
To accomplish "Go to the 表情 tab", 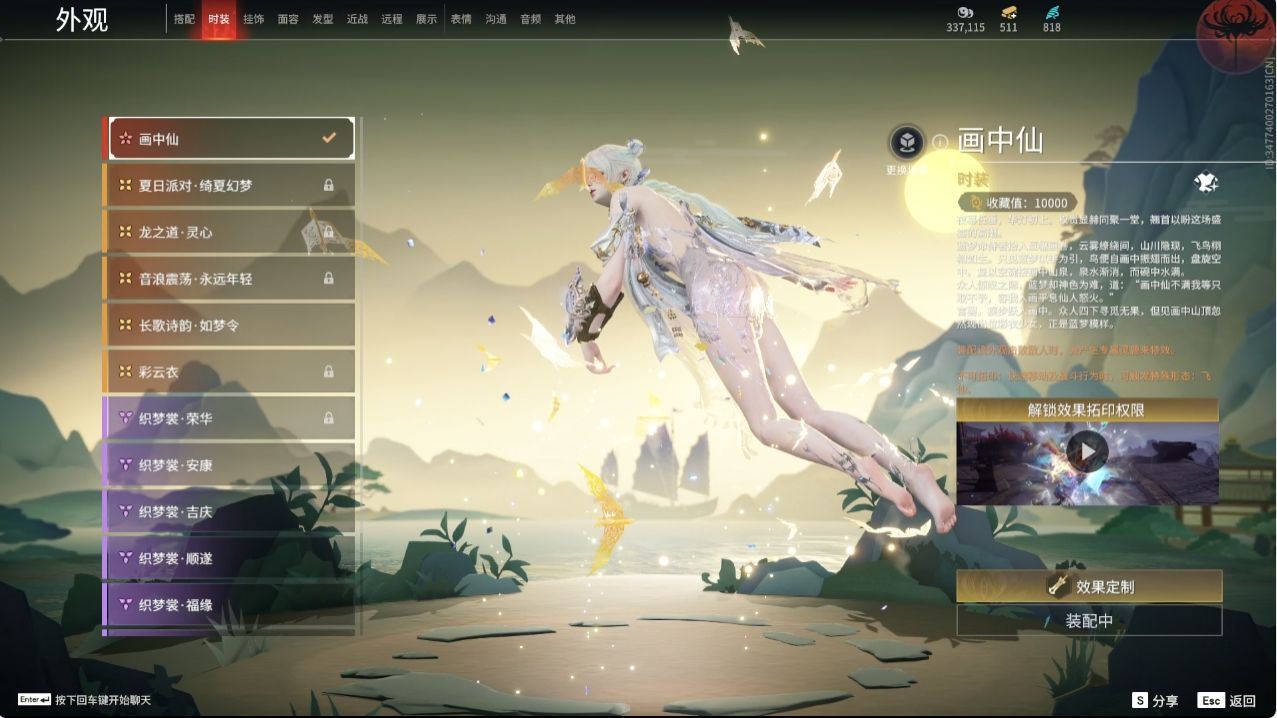I will [461, 19].
